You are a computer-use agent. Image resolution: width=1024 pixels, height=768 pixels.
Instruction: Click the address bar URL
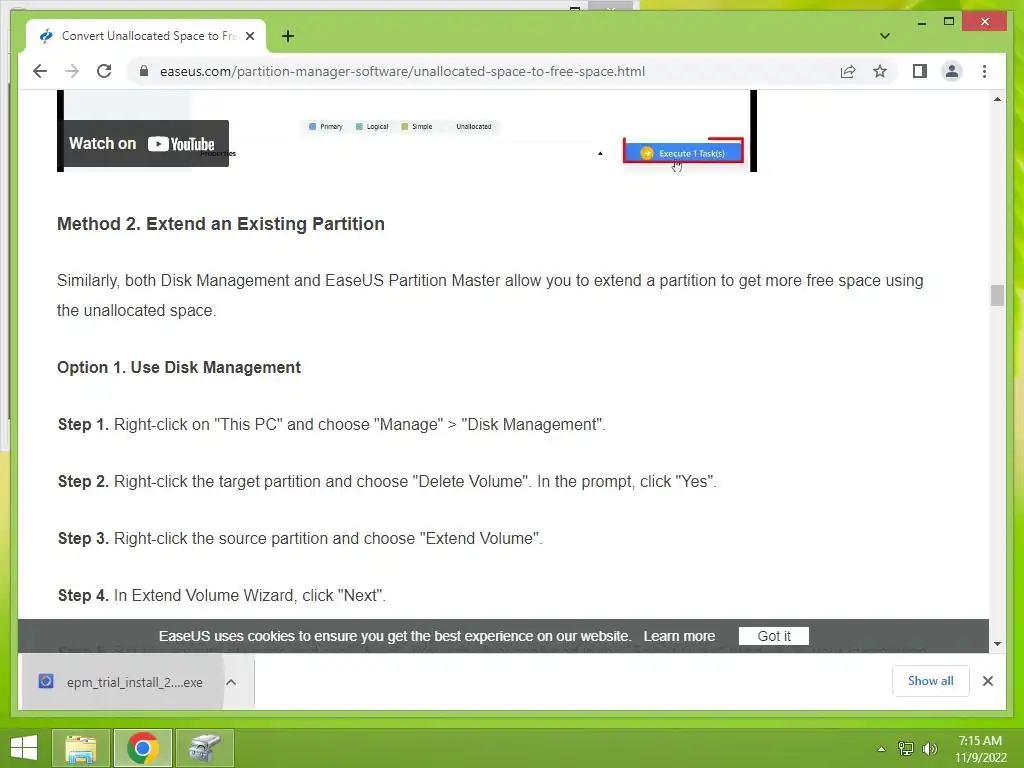pyautogui.click(x=402, y=71)
